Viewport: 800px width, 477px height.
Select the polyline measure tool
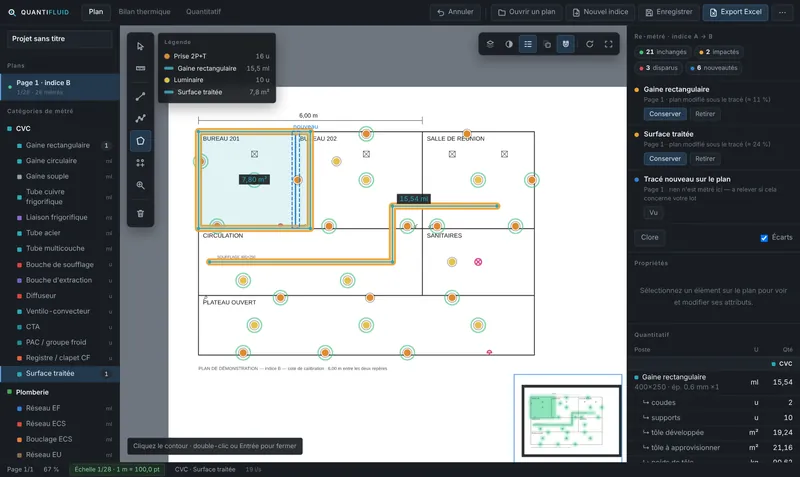point(140,118)
